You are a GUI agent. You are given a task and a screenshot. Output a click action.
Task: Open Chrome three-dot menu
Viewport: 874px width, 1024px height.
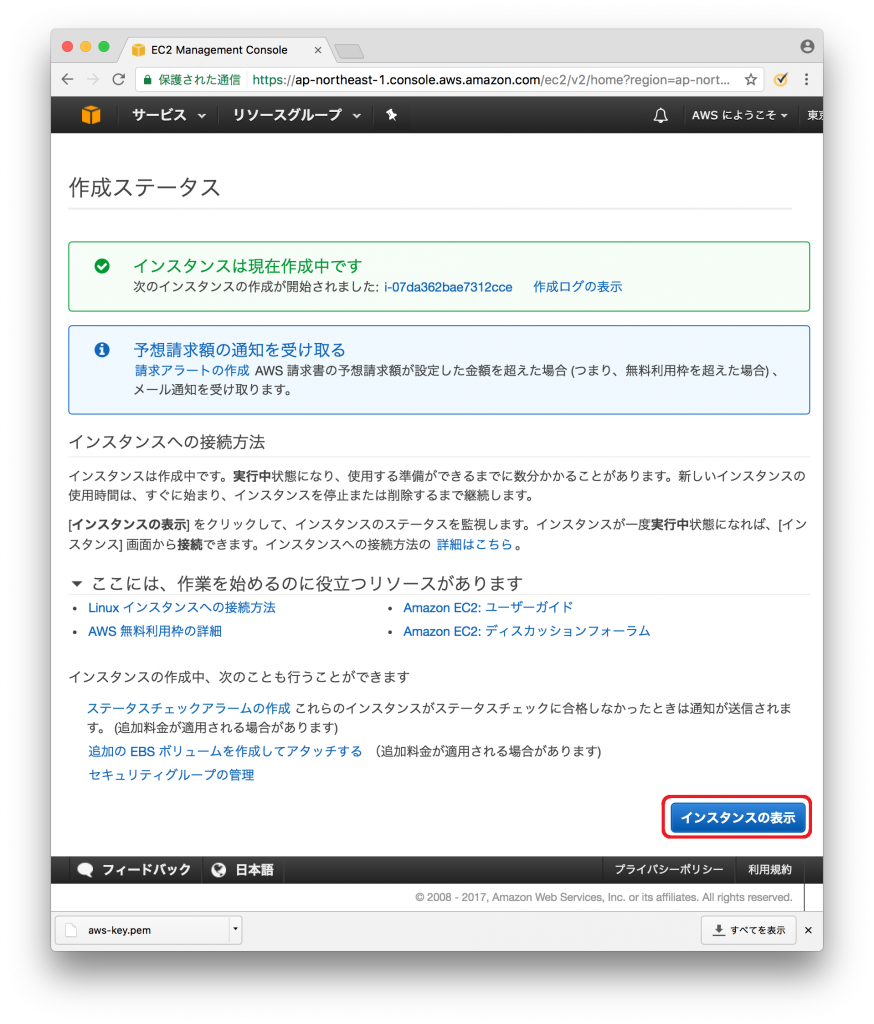point(807,80)
